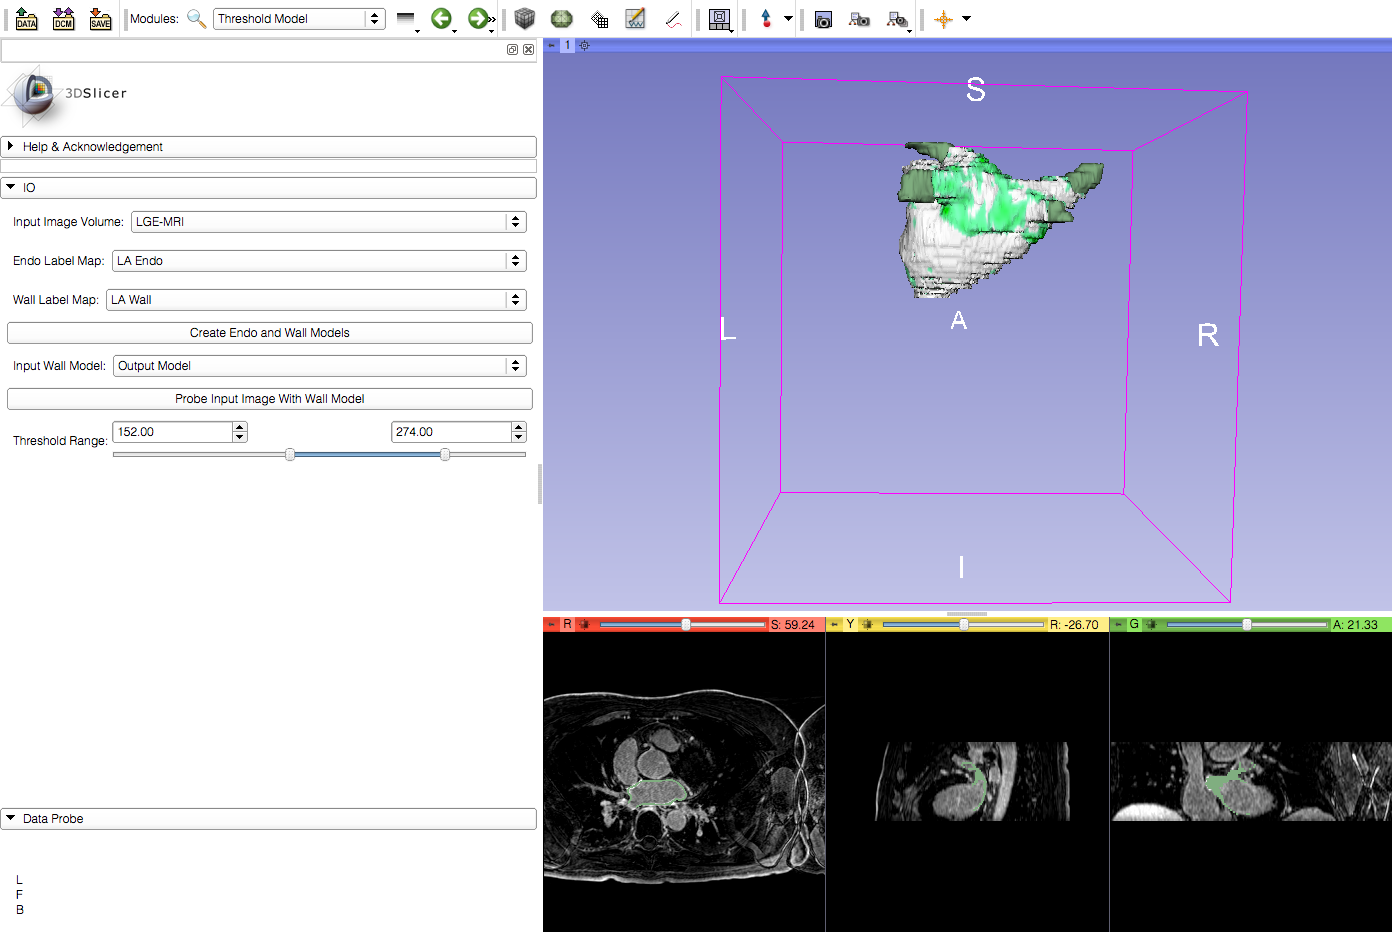
Task: Open the layout selection icon
Action: (x=719, y=19)
